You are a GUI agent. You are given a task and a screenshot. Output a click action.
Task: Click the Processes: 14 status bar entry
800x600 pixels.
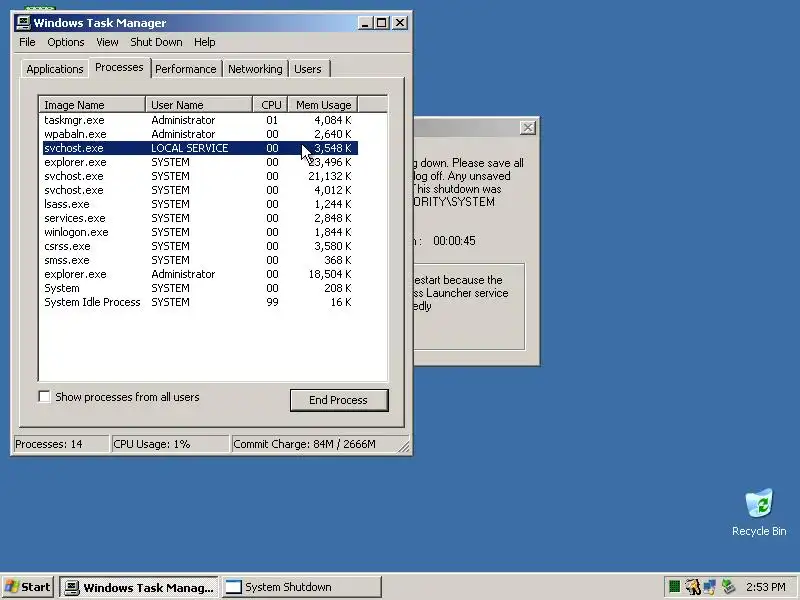pos(61,444)
